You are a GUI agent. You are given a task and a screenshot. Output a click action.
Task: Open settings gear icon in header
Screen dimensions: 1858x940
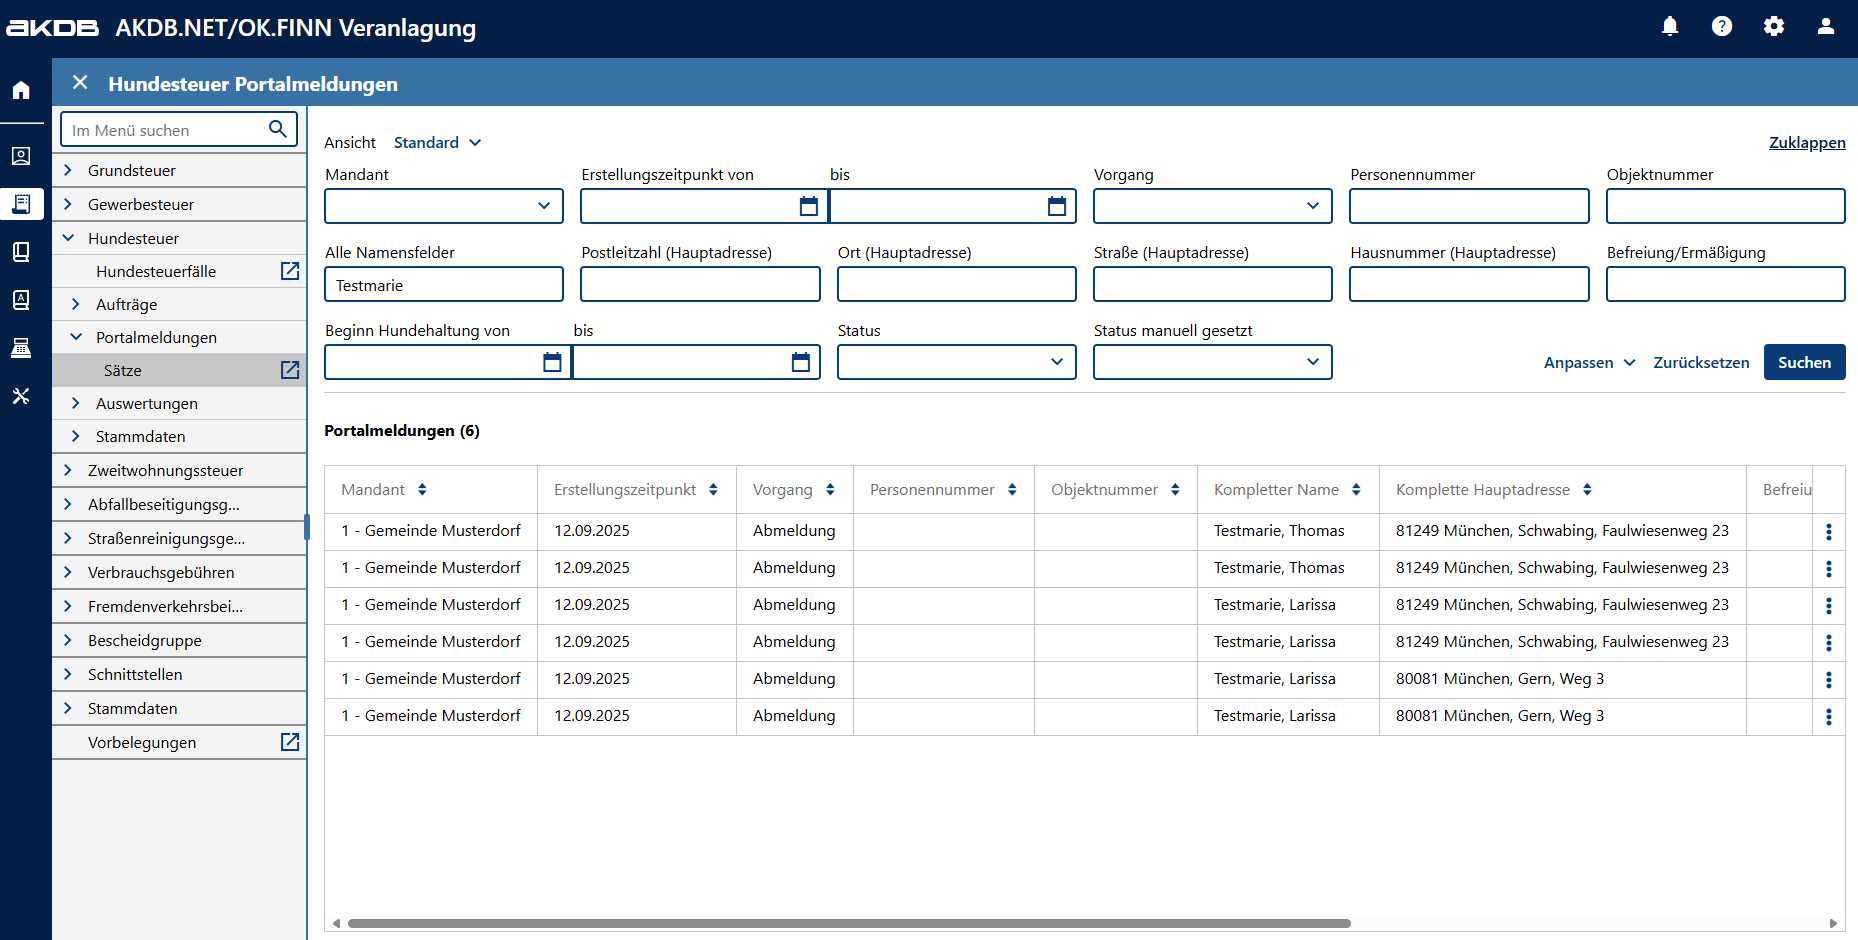point(1774,27)
